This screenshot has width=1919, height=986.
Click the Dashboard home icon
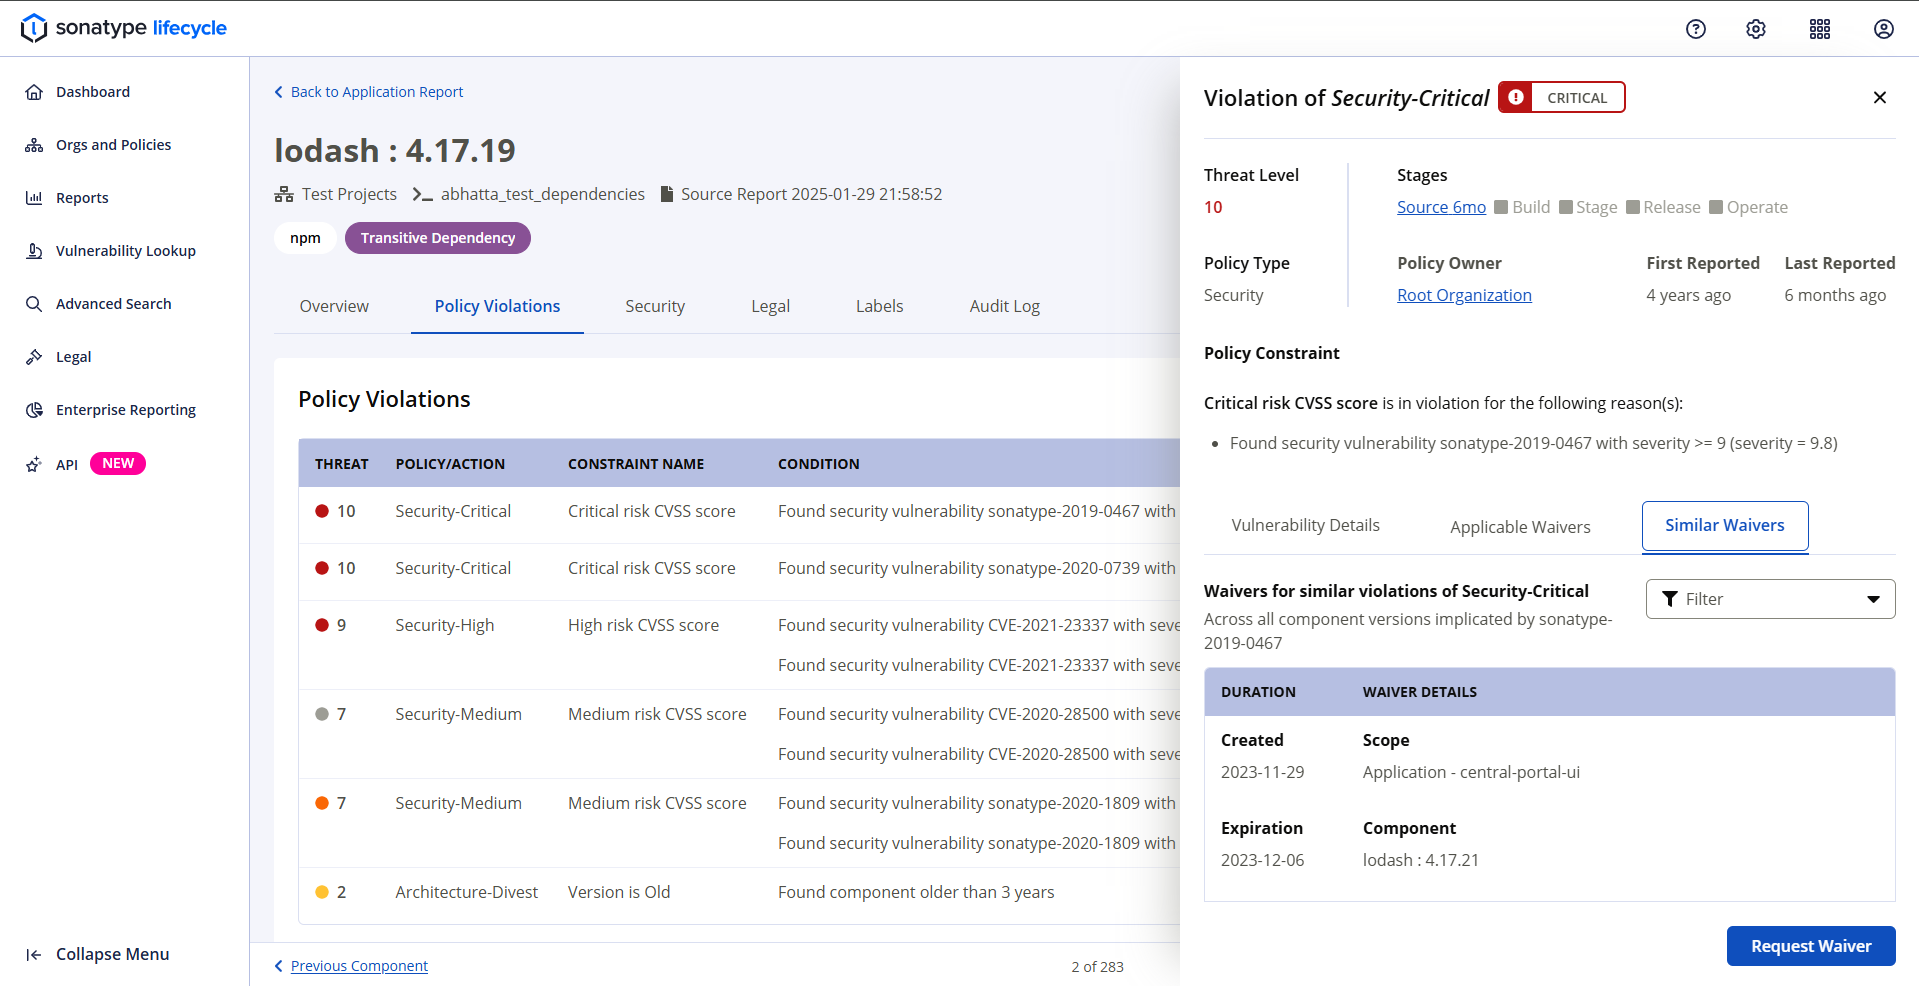pos(34,92)
